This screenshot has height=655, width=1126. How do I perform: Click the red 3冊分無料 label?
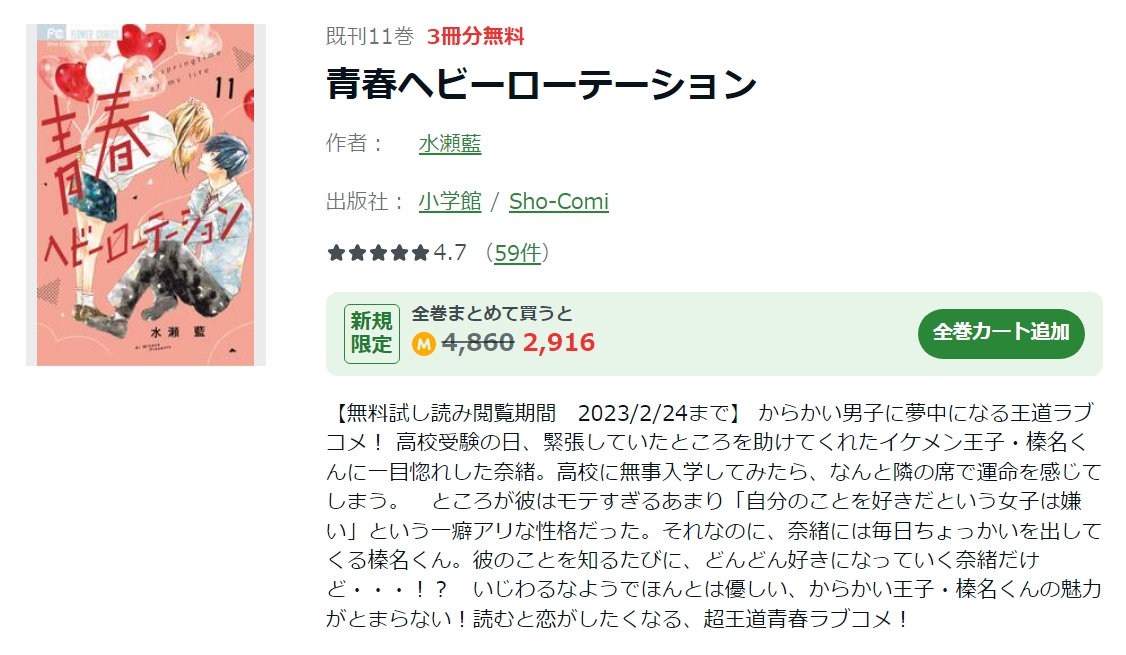tap(475, 36)
